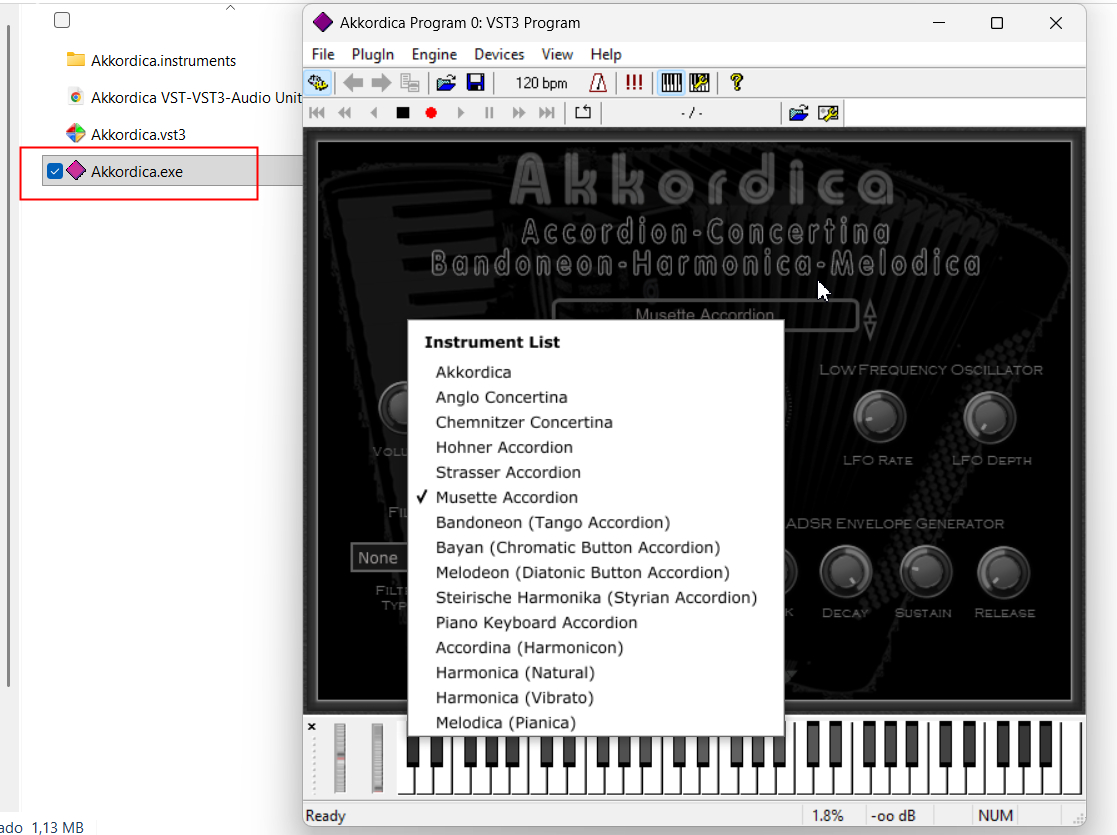The width and height of the screenshot is (1117, 835).
Task: Click the next program right arrow icon
Action: pyautogui.click(x=382, y=83)
